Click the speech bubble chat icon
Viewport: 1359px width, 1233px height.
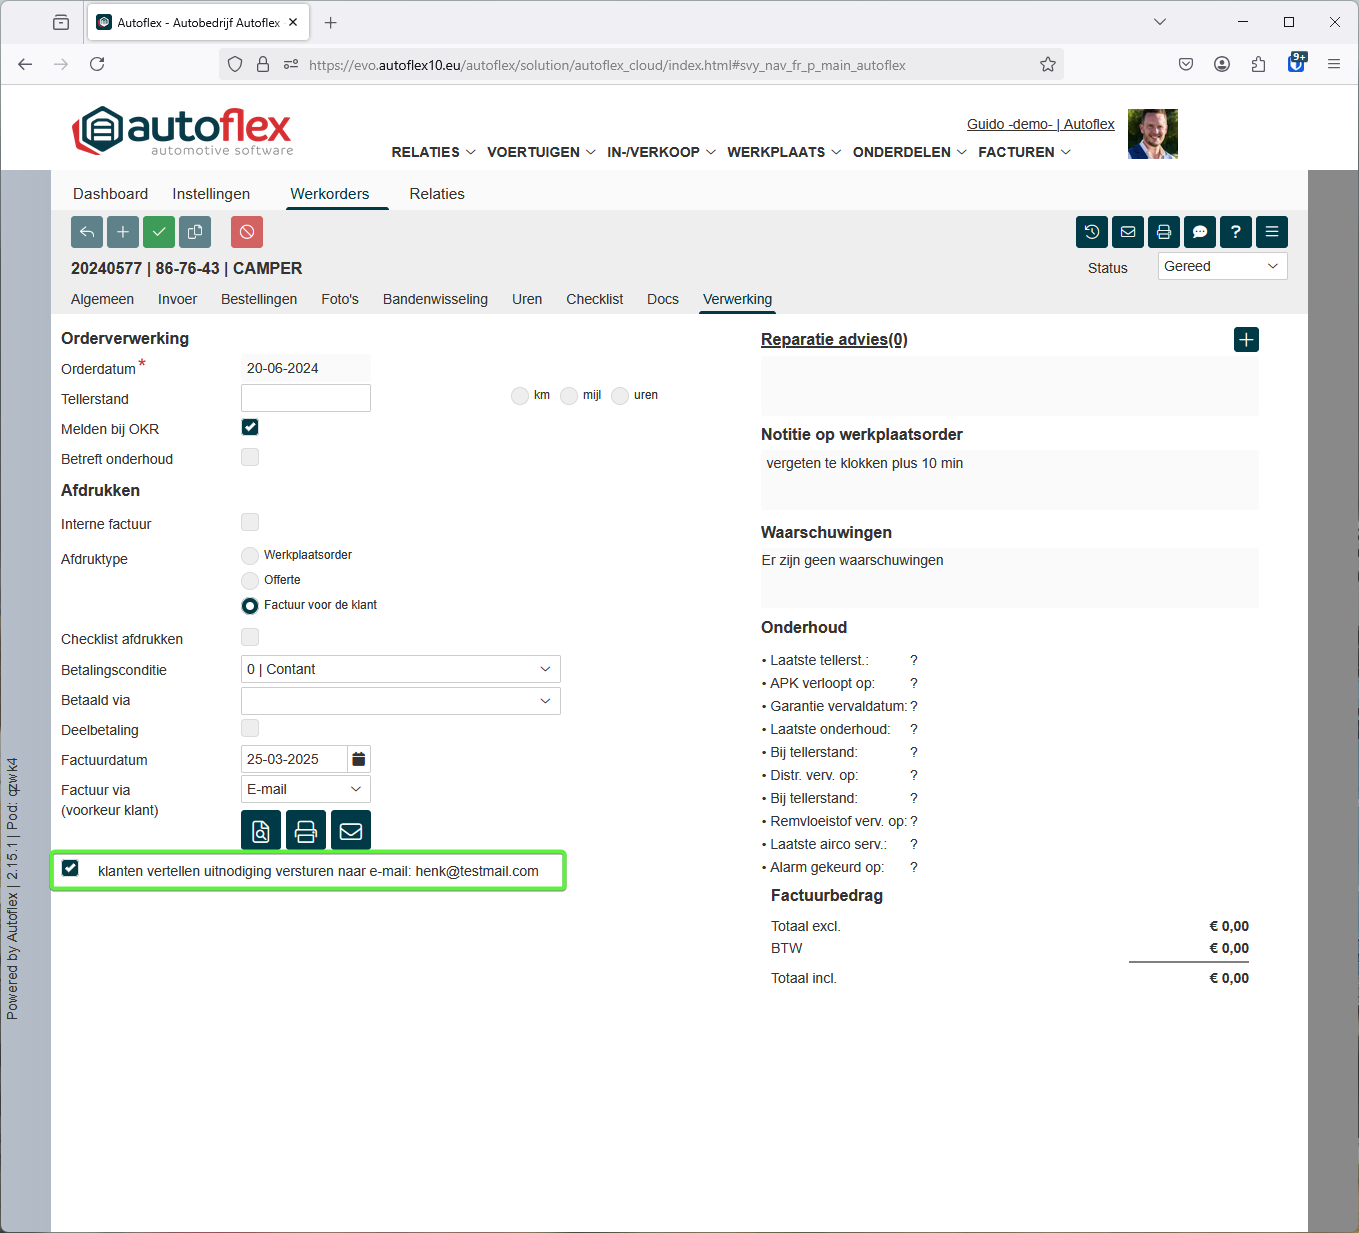click(1199, 232)
